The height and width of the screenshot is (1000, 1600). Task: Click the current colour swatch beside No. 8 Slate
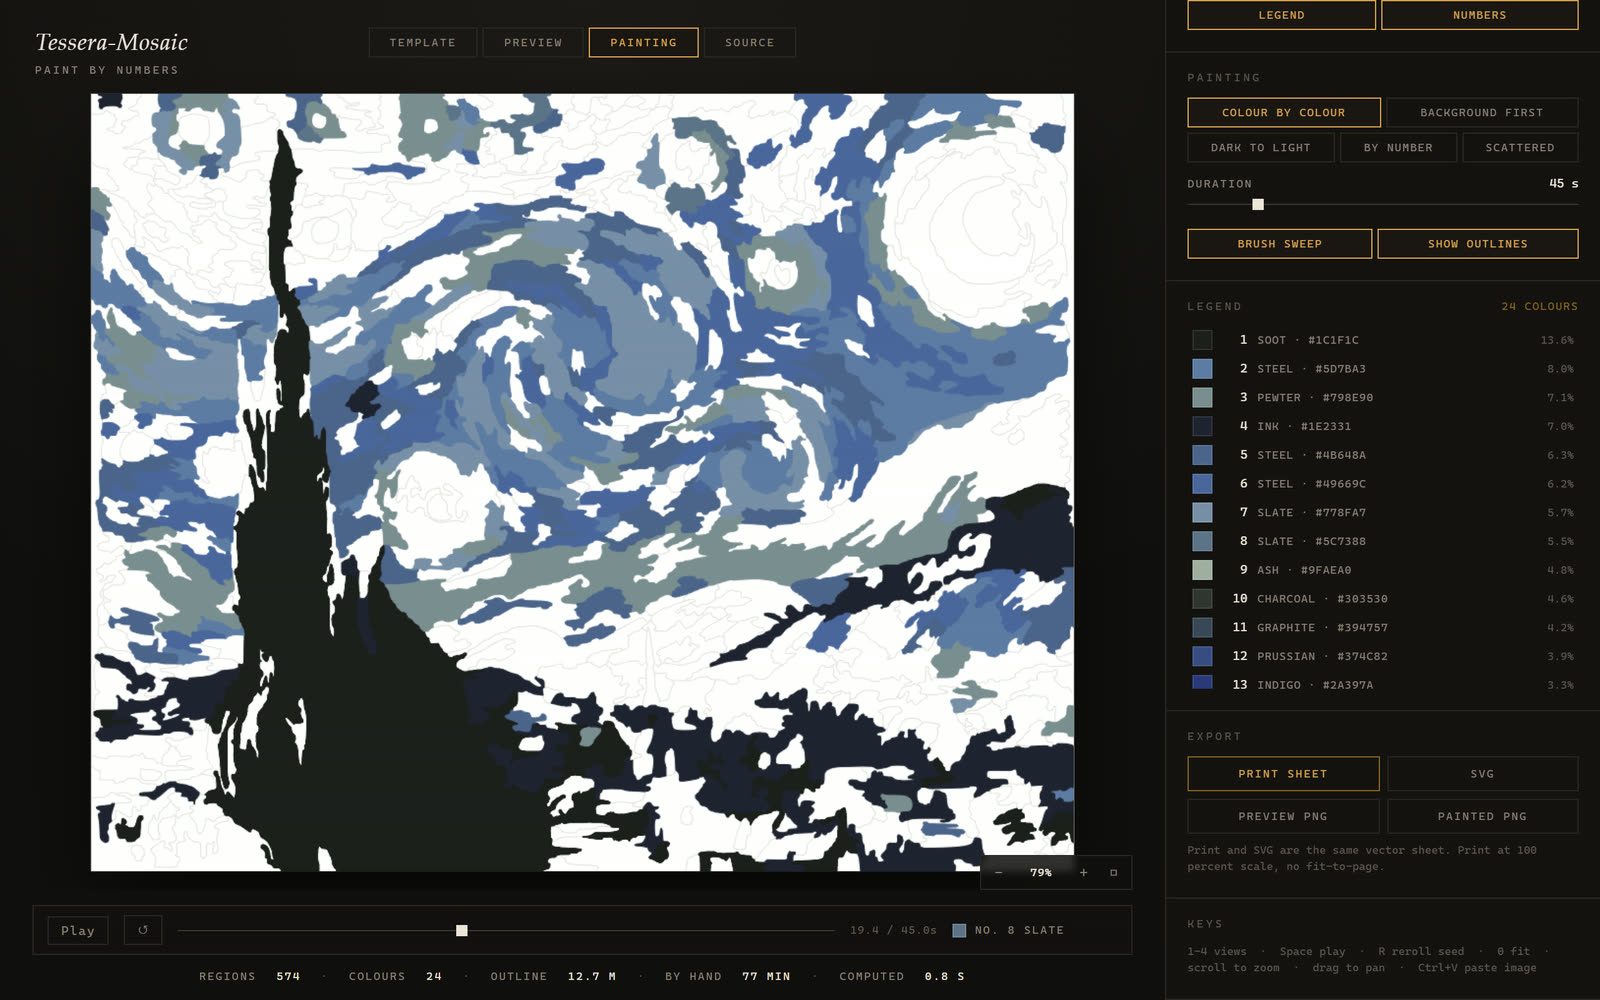959,931
